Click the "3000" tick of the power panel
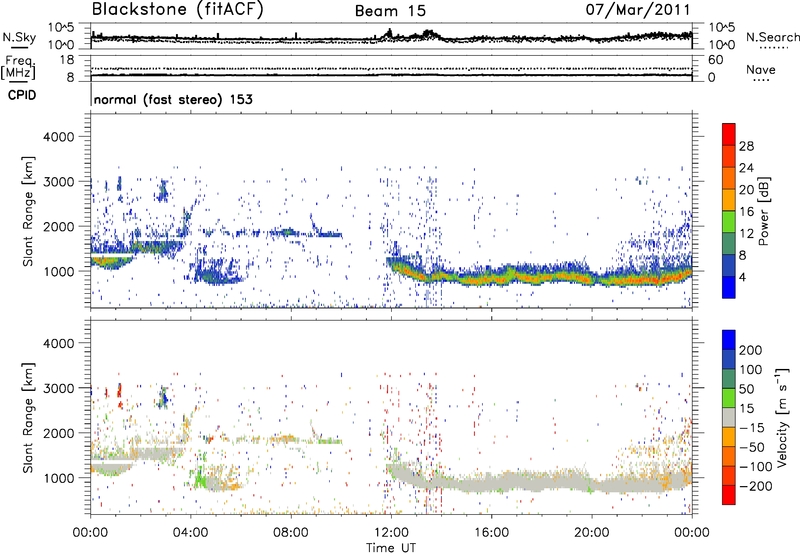Viewport: 800px width, 554px height. tap(58, 182)
